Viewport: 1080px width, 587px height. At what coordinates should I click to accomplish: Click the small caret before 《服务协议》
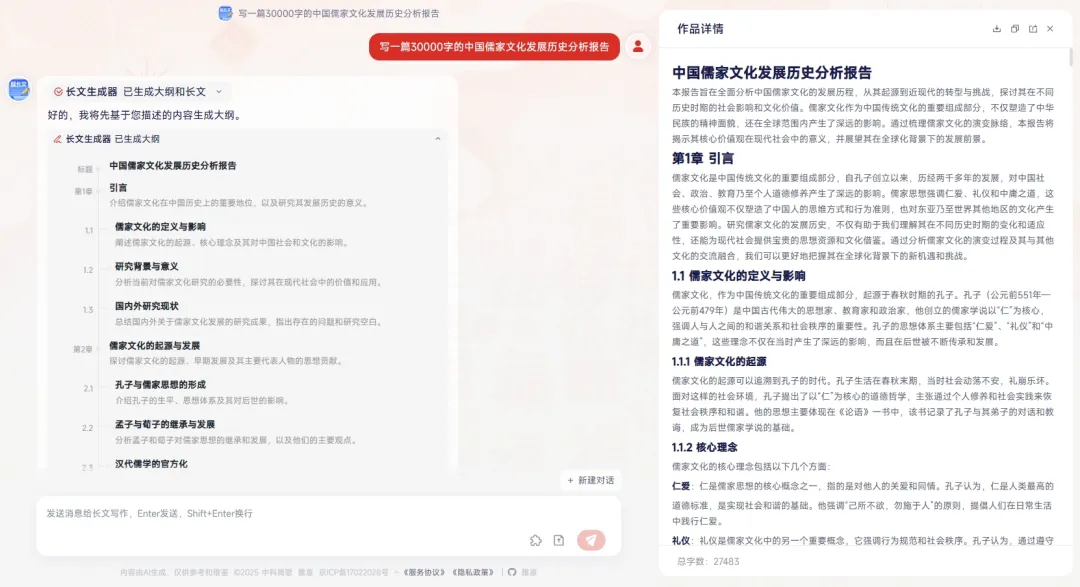[x=397, y=572]
